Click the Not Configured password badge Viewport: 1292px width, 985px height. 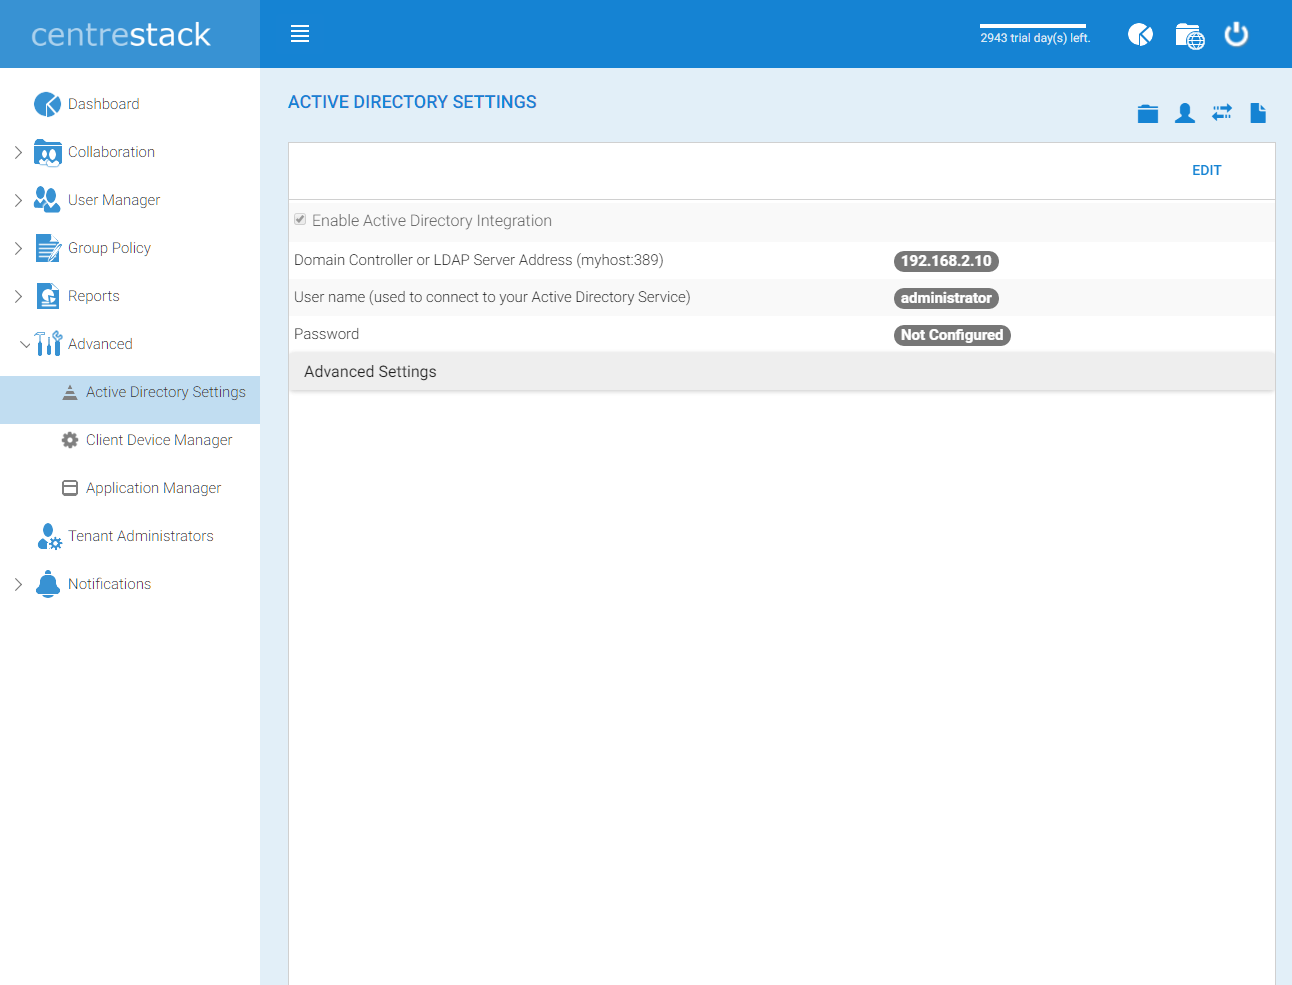(x=952, y=335)
